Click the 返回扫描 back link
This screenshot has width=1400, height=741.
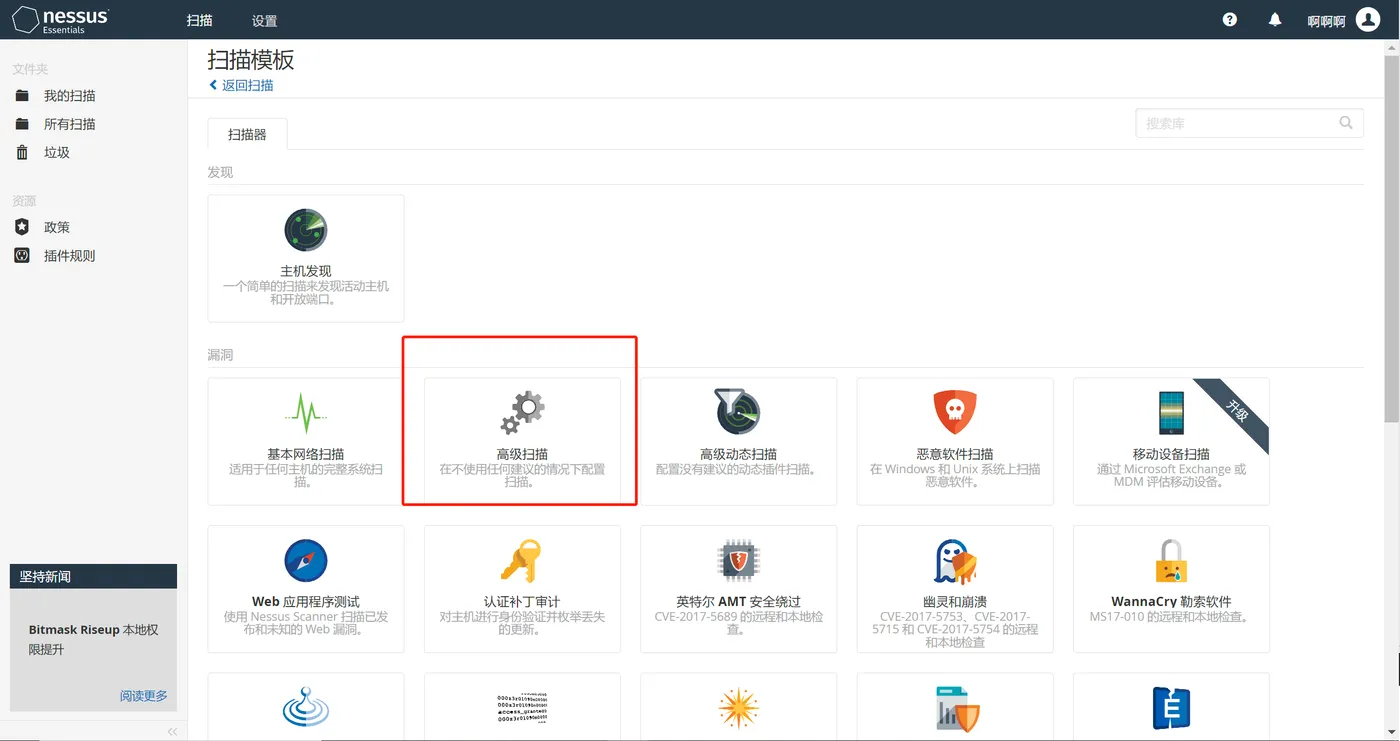tap(241, 86)
